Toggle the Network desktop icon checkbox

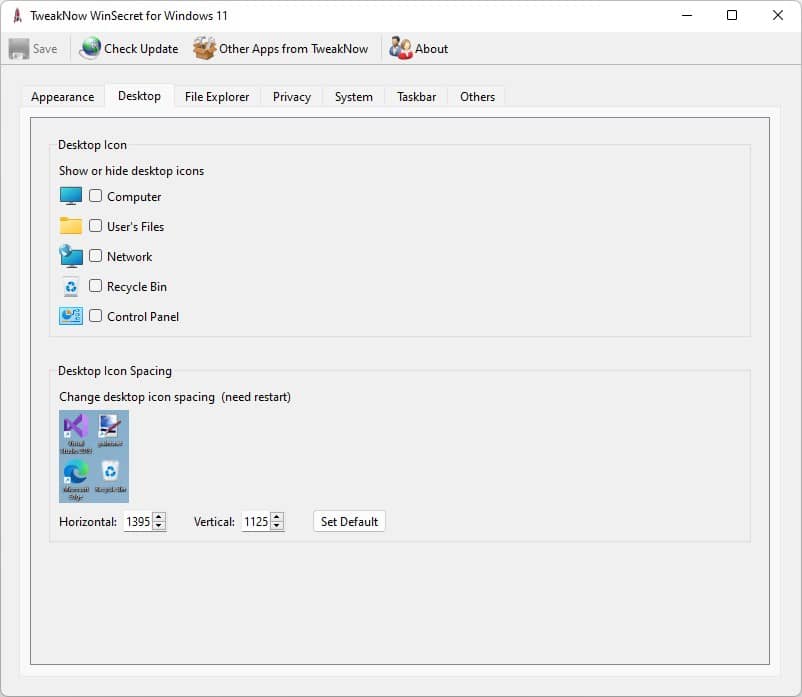[x=95, y=256]
